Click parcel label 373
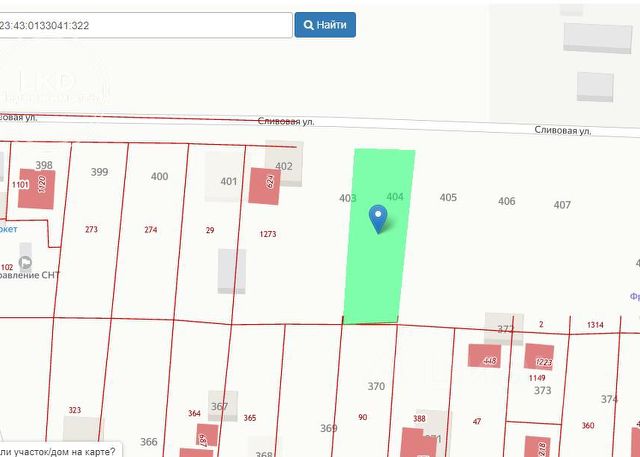The image size is (640, 457). tap(542, 390)
